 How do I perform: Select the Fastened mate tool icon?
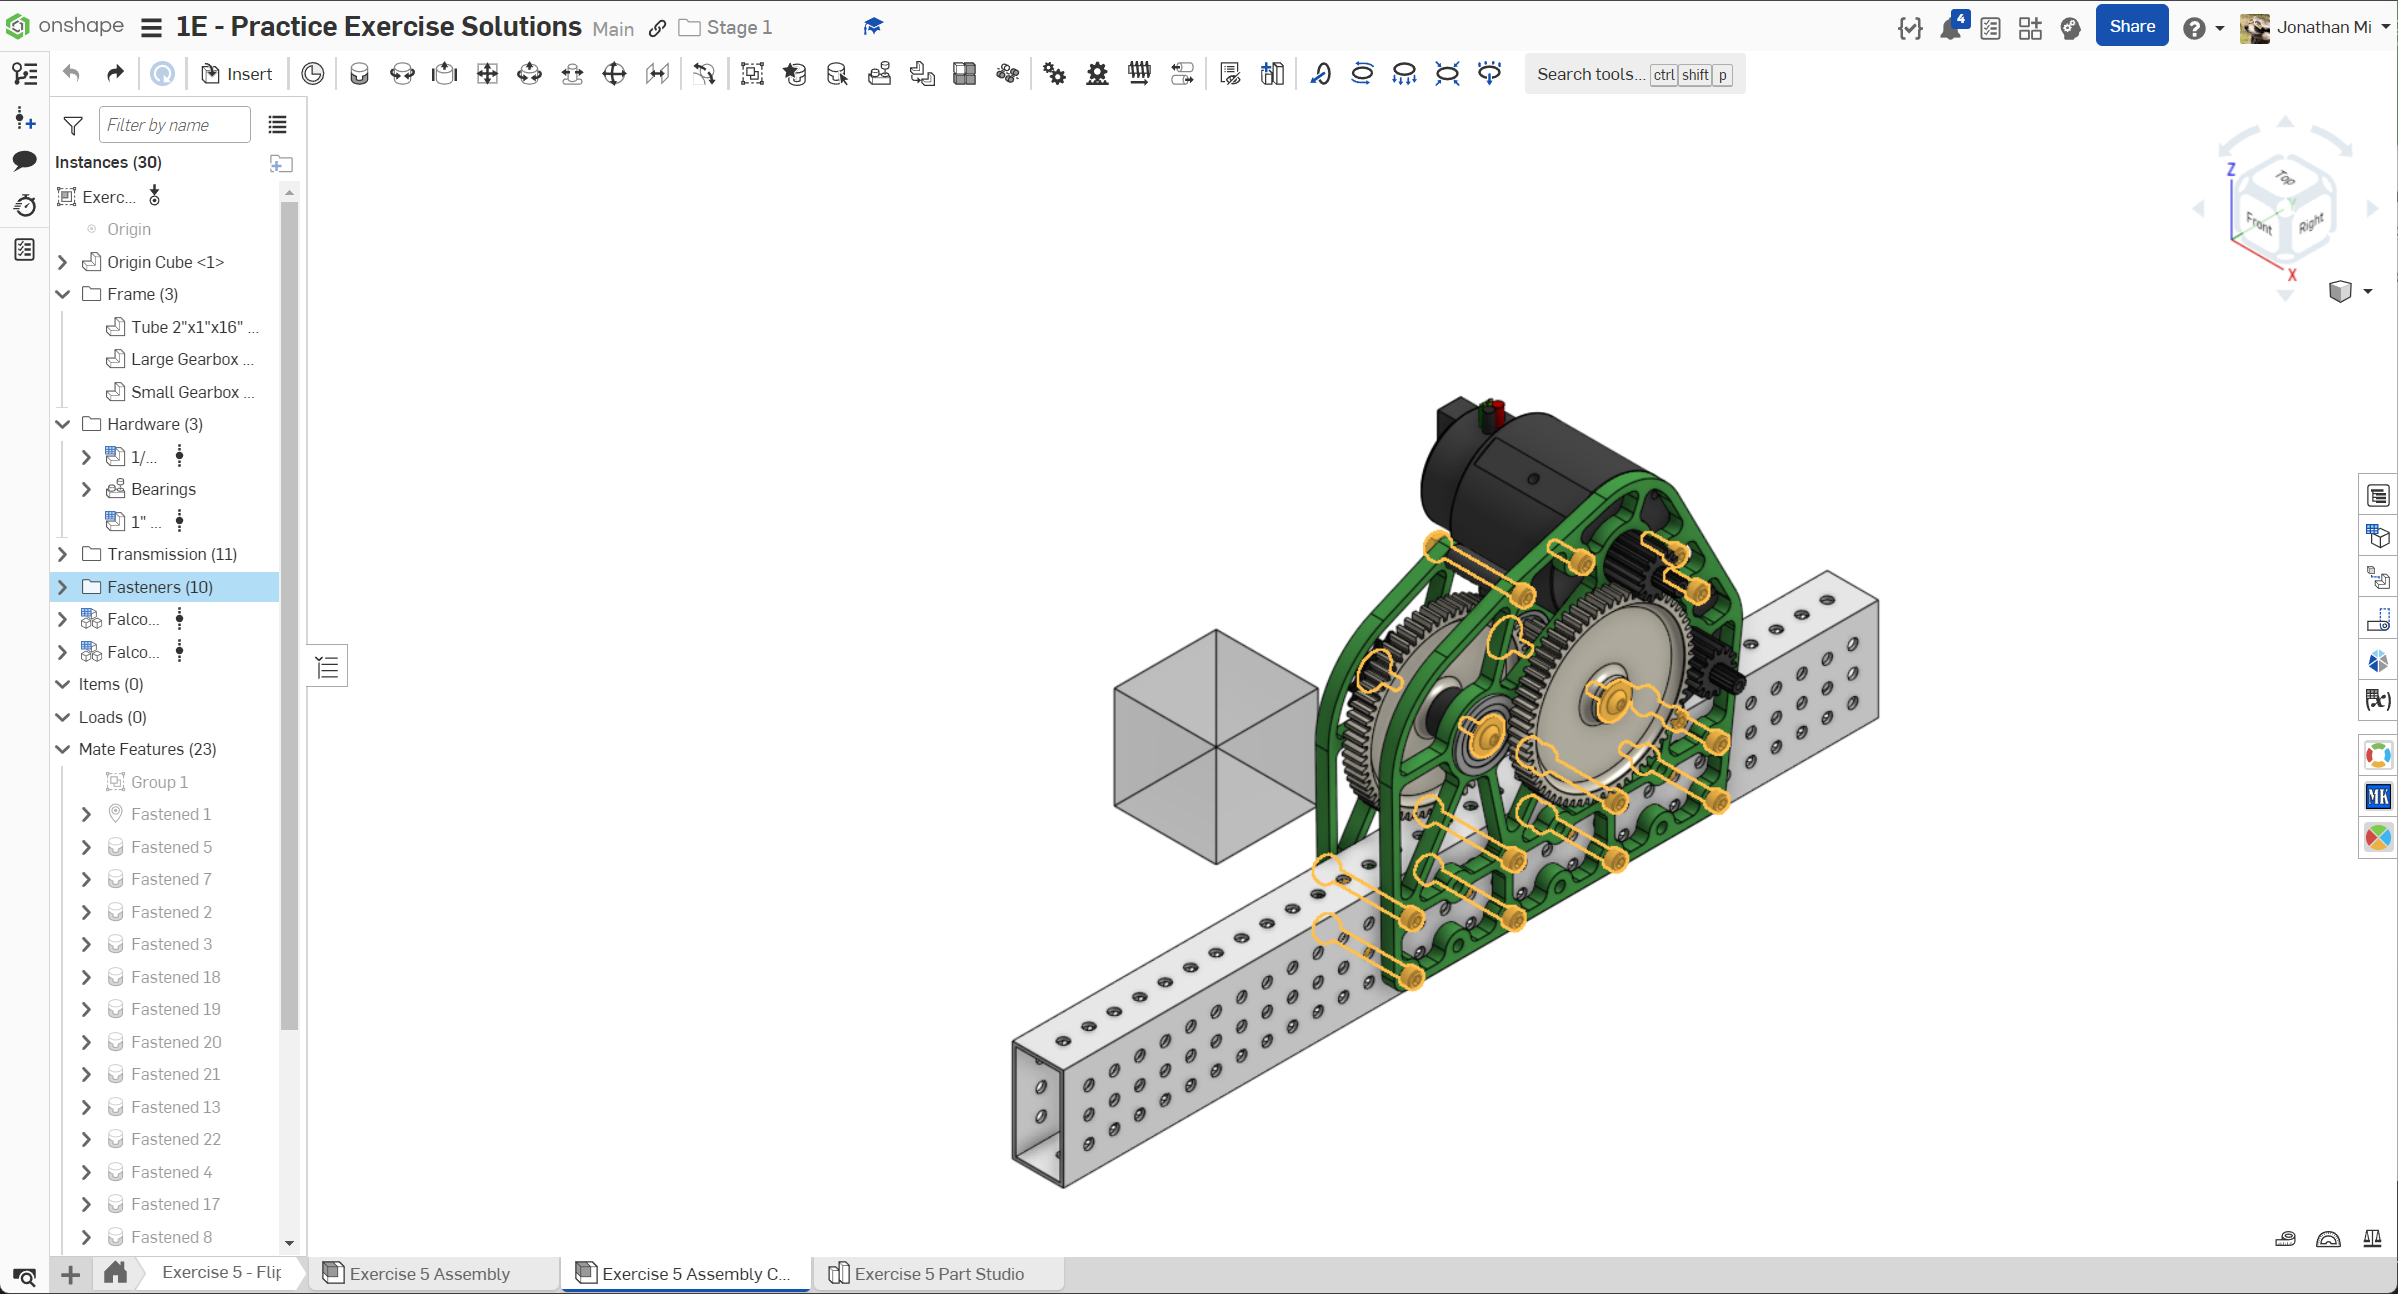[359, 74]
